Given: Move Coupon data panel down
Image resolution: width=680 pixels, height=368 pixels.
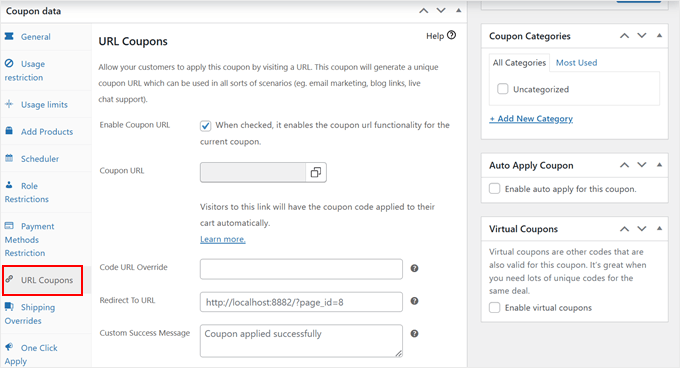Looking at the screenshot, I should (x=441, y=11).
